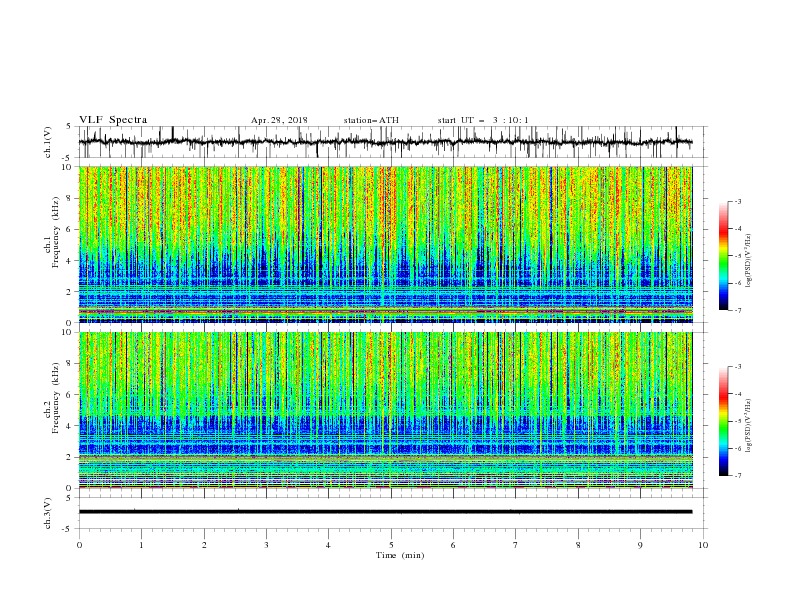Click the '8' kHz tick on ch.1 axis
Viewport: 792px width, 612px height.
click(x=70, y=198)
